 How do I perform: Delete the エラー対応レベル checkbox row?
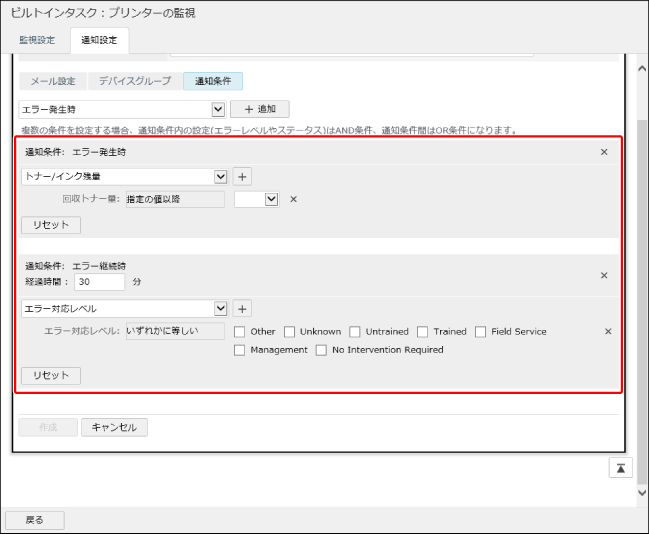pyautogui.click(x=607, y=332)
